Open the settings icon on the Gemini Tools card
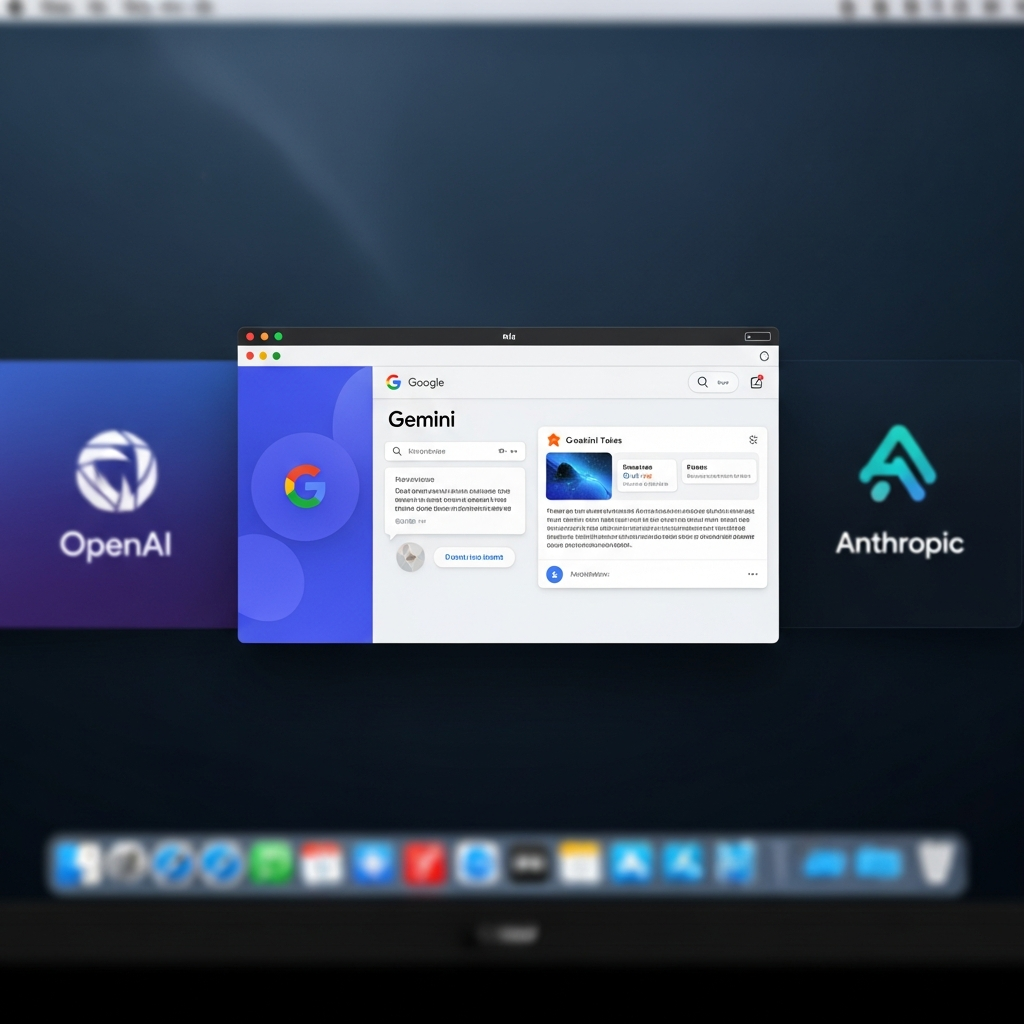The image size is (1024, 1024). (x=753, y=439)
